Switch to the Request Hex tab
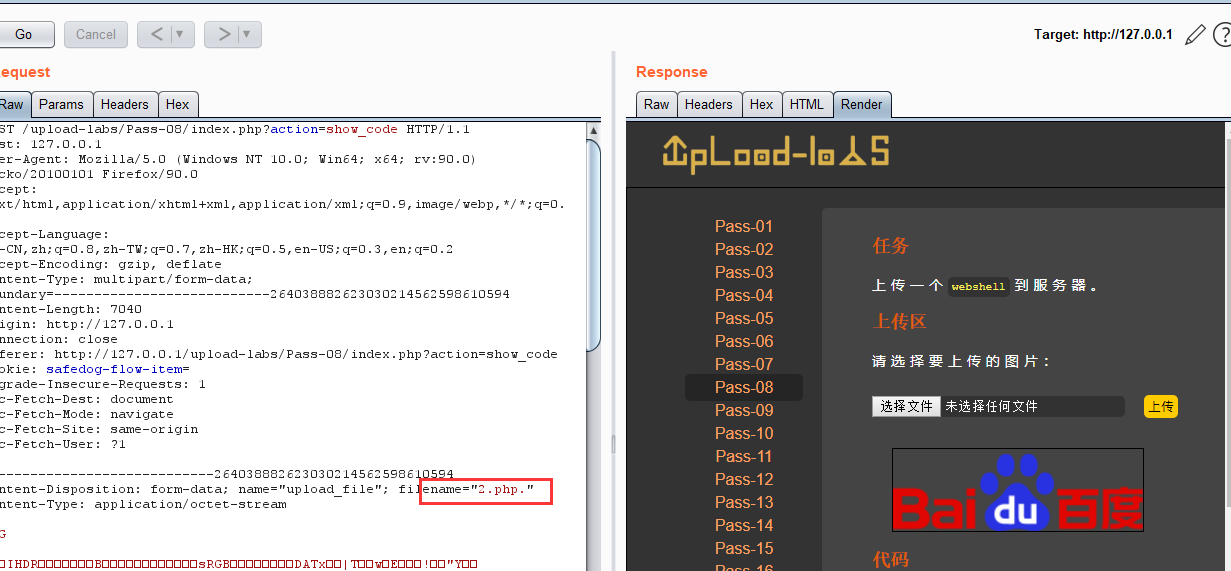The image size is (1231, 571). coord(178,104)
